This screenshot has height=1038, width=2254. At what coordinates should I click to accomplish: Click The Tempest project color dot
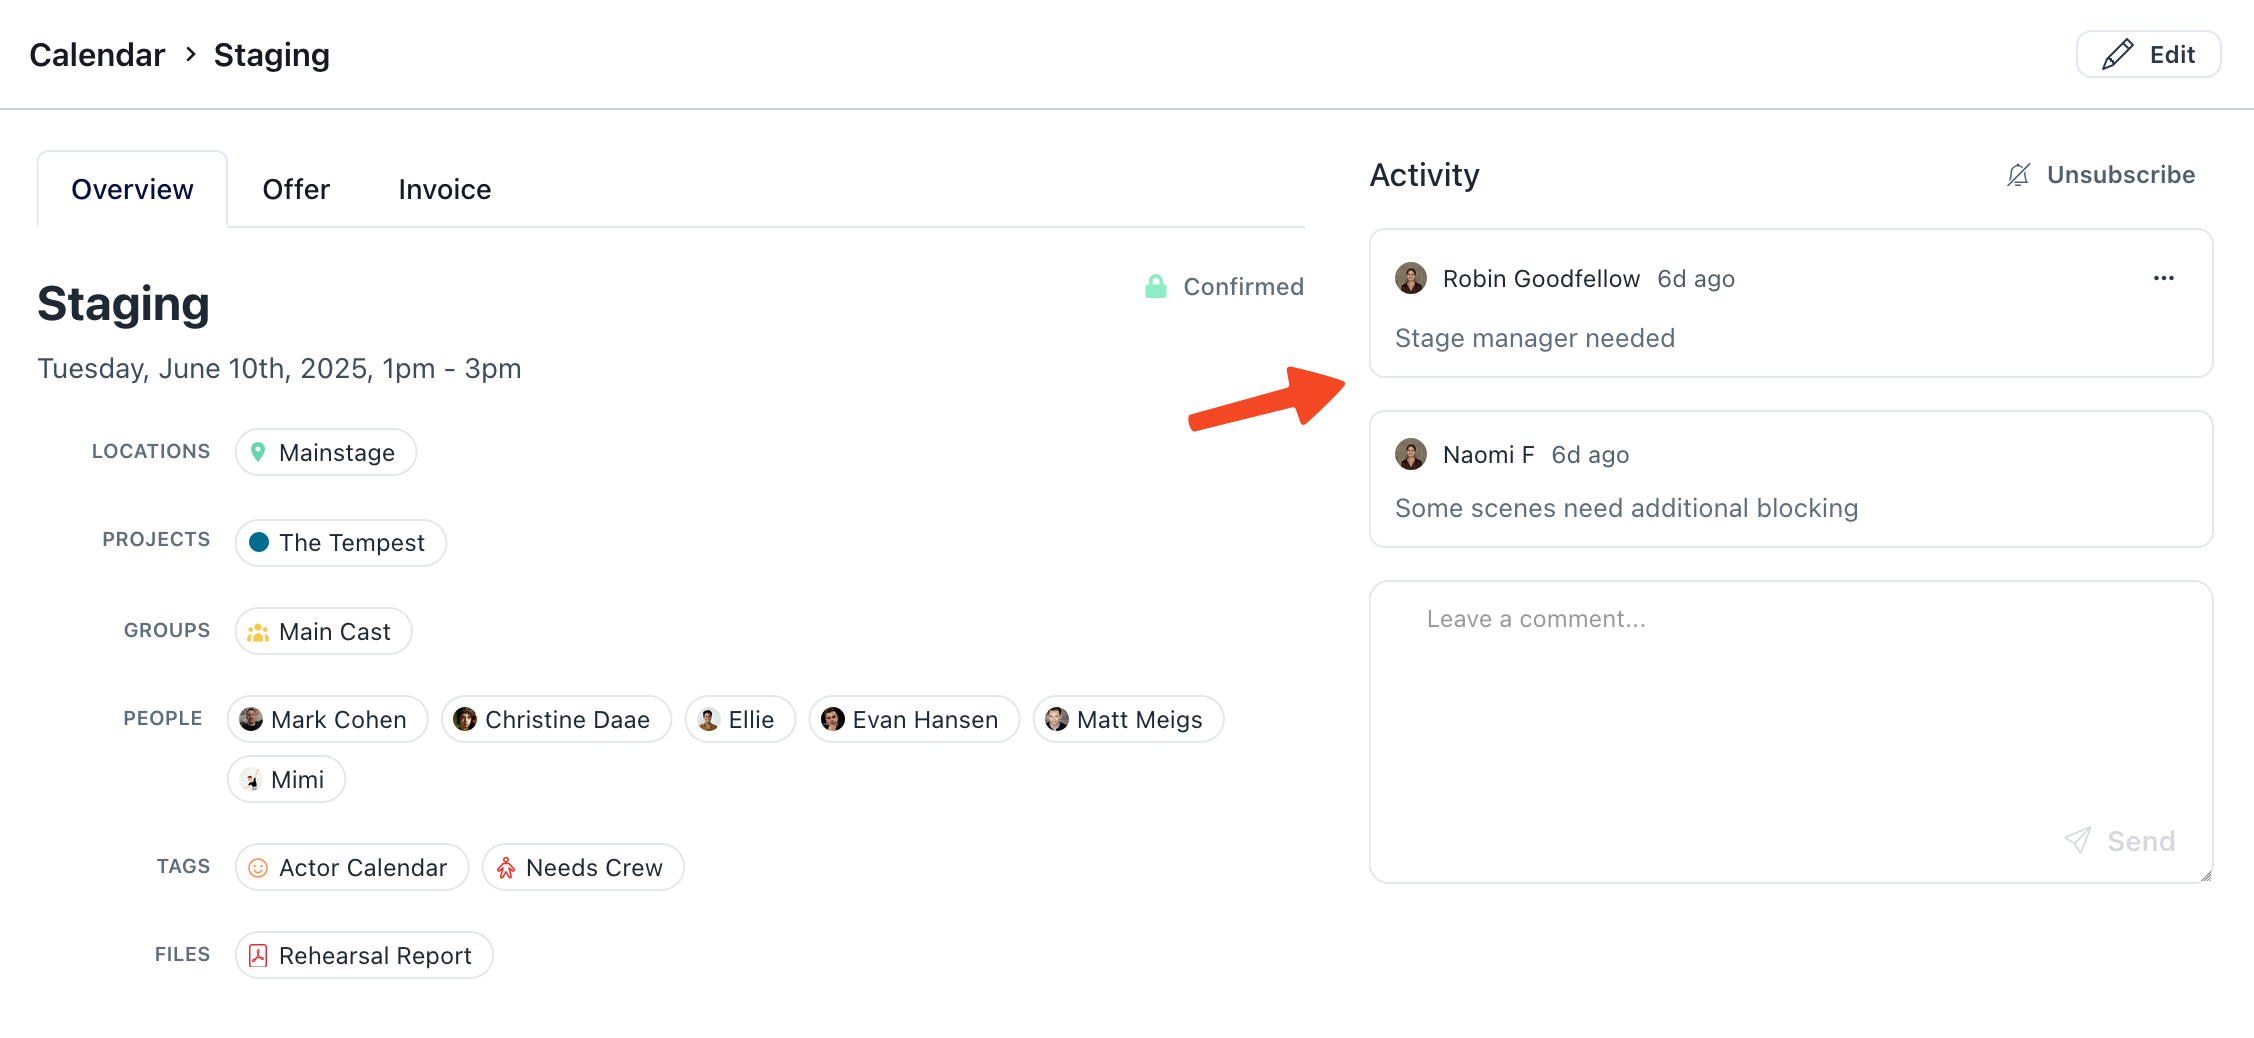tap(259, 542)
